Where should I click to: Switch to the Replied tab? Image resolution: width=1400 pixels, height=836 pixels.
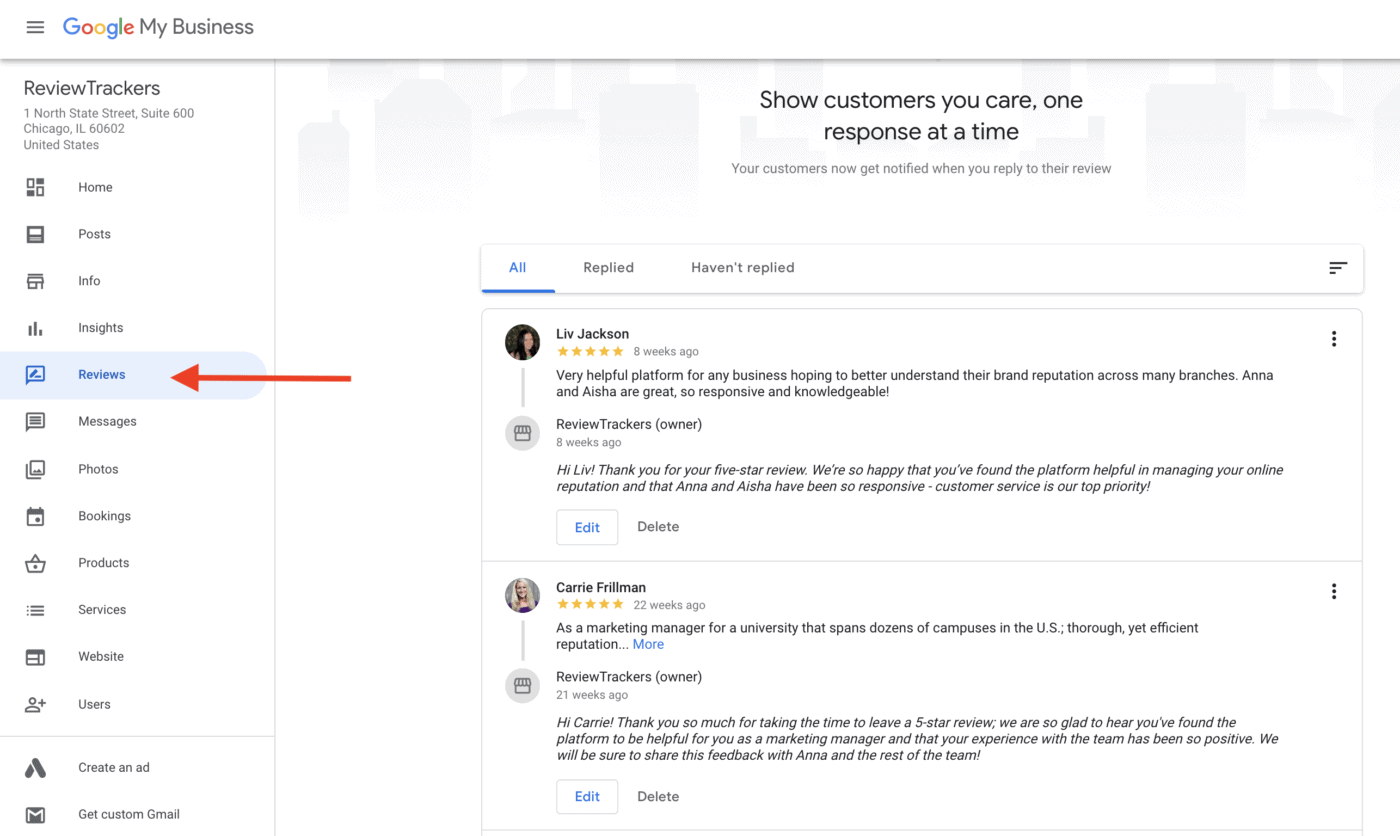pyautogui.click(x=608, y=267)
